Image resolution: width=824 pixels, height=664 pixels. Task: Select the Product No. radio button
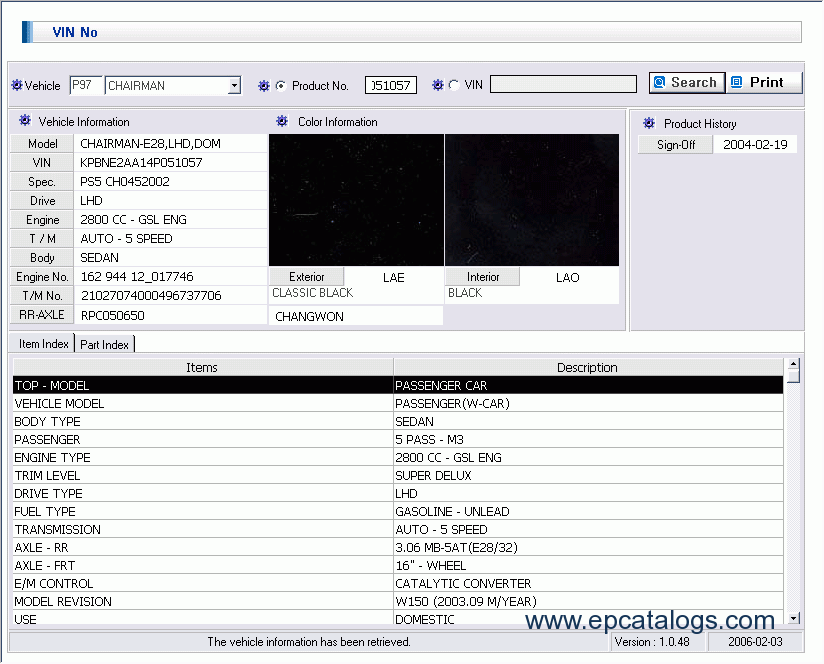pos(281,86)
